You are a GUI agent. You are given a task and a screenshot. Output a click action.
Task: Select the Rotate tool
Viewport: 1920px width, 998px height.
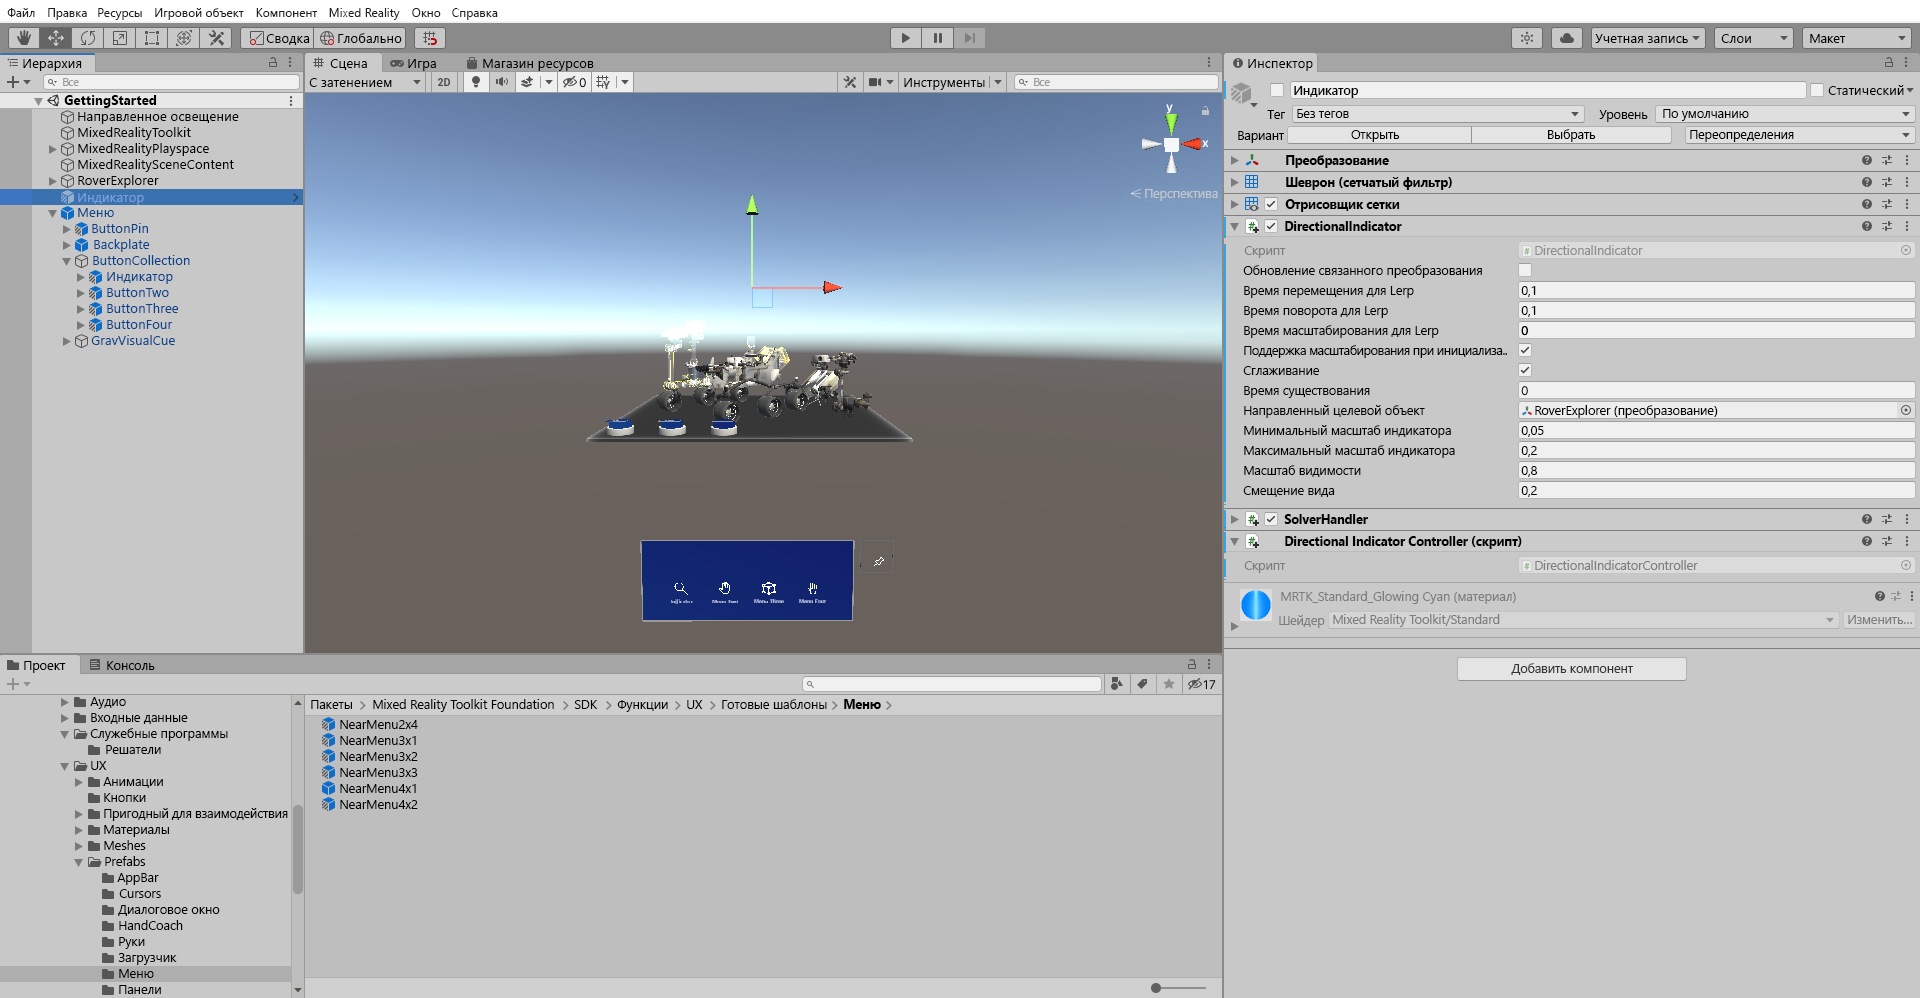tap(88, 38)
